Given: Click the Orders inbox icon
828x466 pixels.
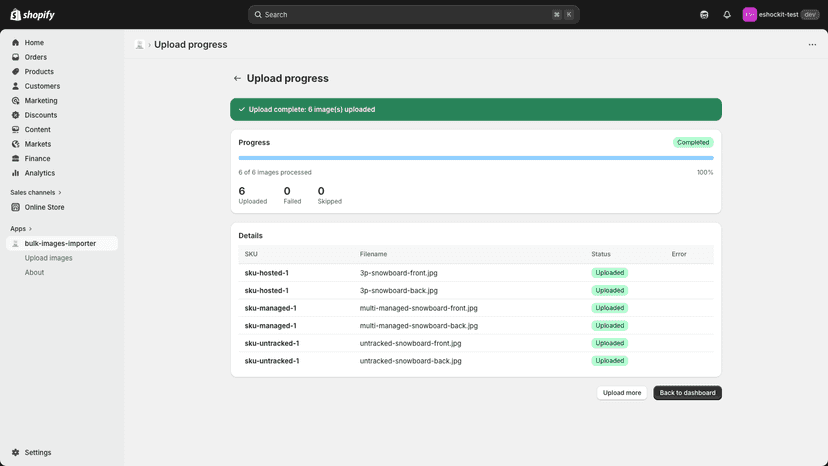Looking at the screenshot, I should click(15, 57).
